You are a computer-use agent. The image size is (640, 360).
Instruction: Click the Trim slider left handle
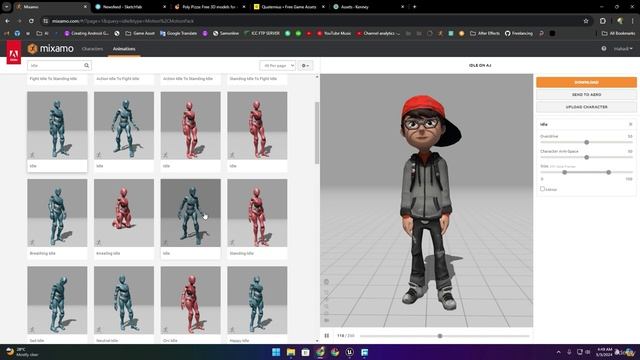click(564, 172)
